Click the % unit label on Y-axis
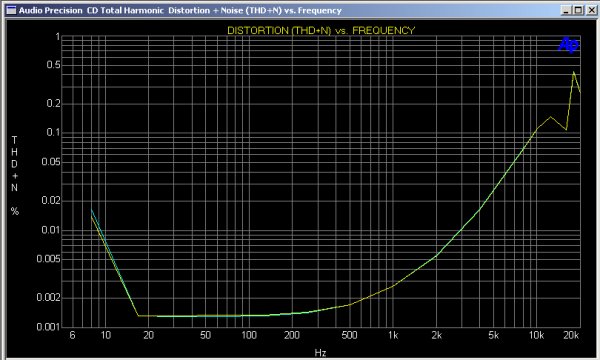The width and height of the screenshot is (600, 360). pyautogui.click(x=15, y=211)
